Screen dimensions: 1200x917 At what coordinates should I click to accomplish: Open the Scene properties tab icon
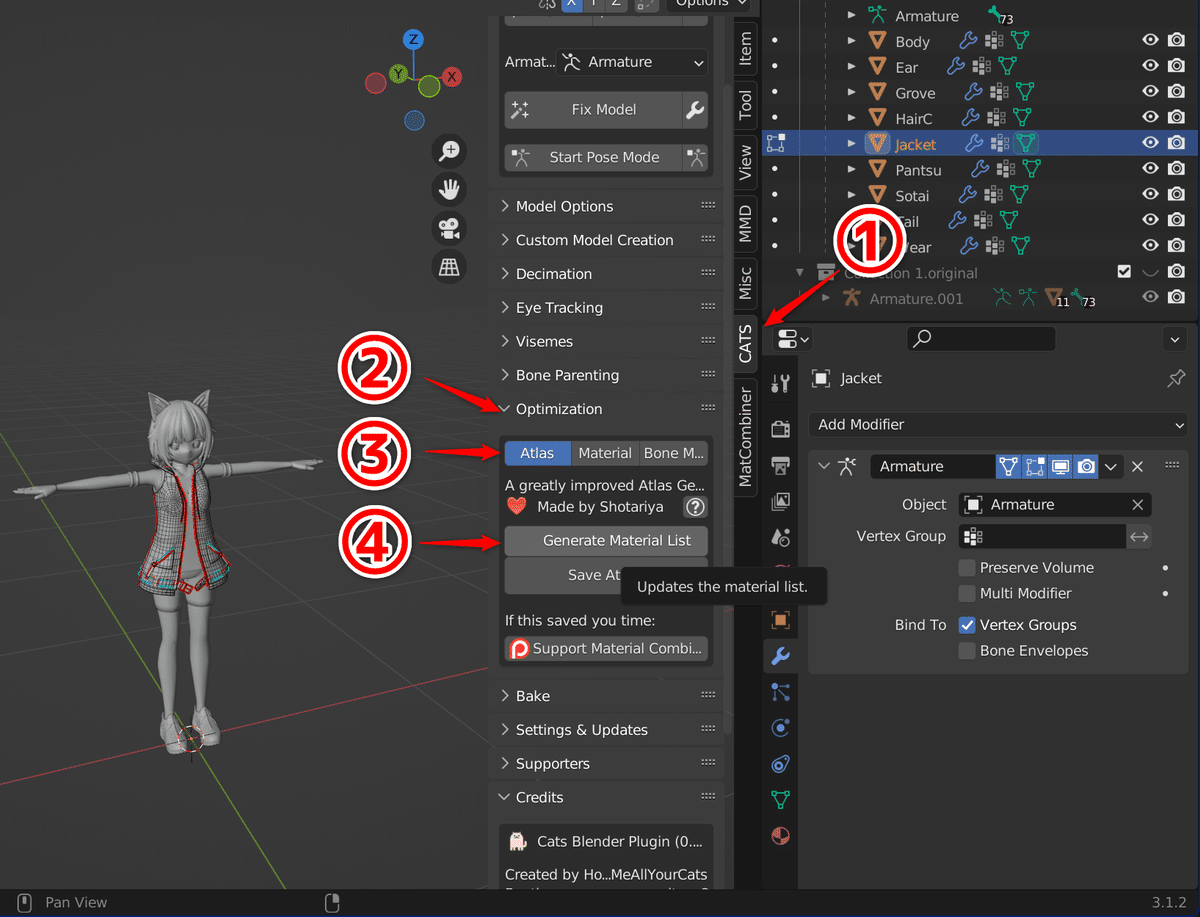coord(781,537)
